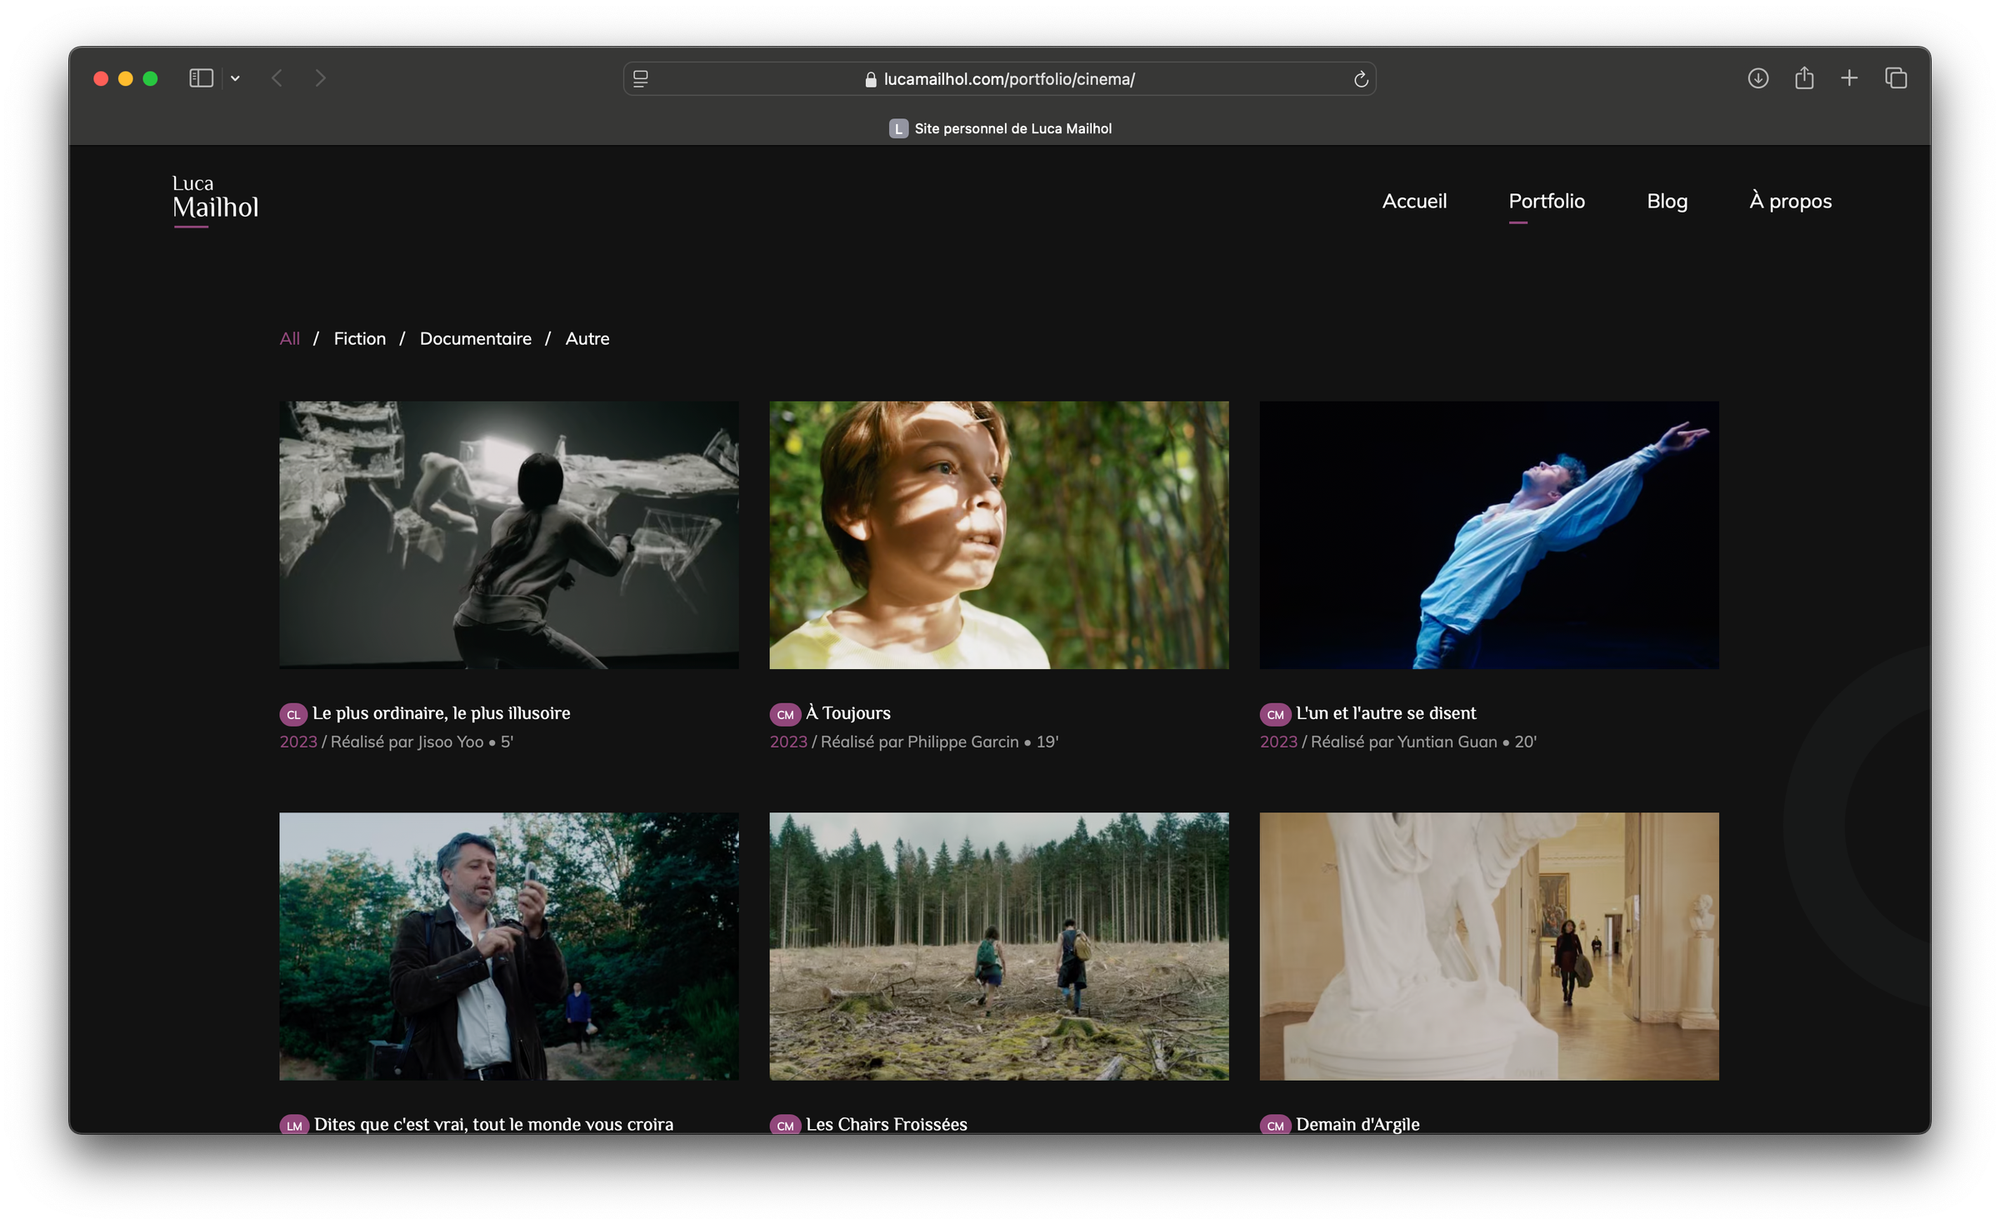Go to À propos page
The width and height of the screenshot is (2000, 1225).
tap(1790, 201)
